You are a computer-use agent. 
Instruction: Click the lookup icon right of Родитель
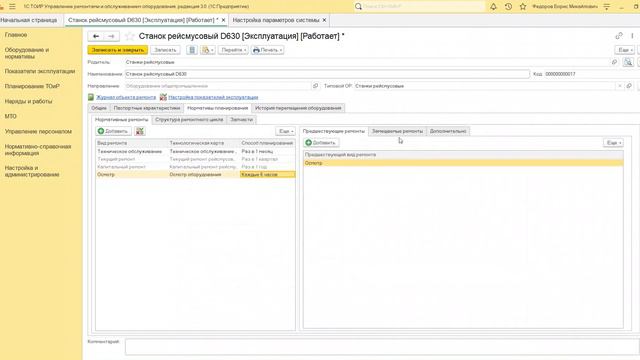(628, 62)
